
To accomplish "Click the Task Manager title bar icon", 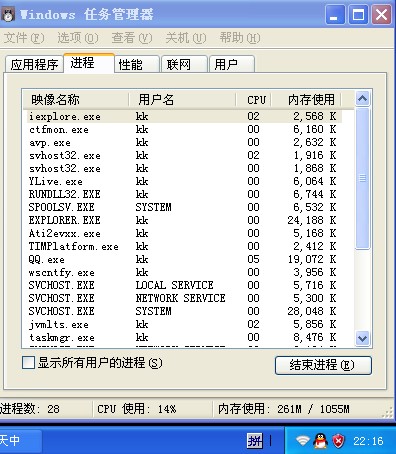I will [x=7, y=14].
